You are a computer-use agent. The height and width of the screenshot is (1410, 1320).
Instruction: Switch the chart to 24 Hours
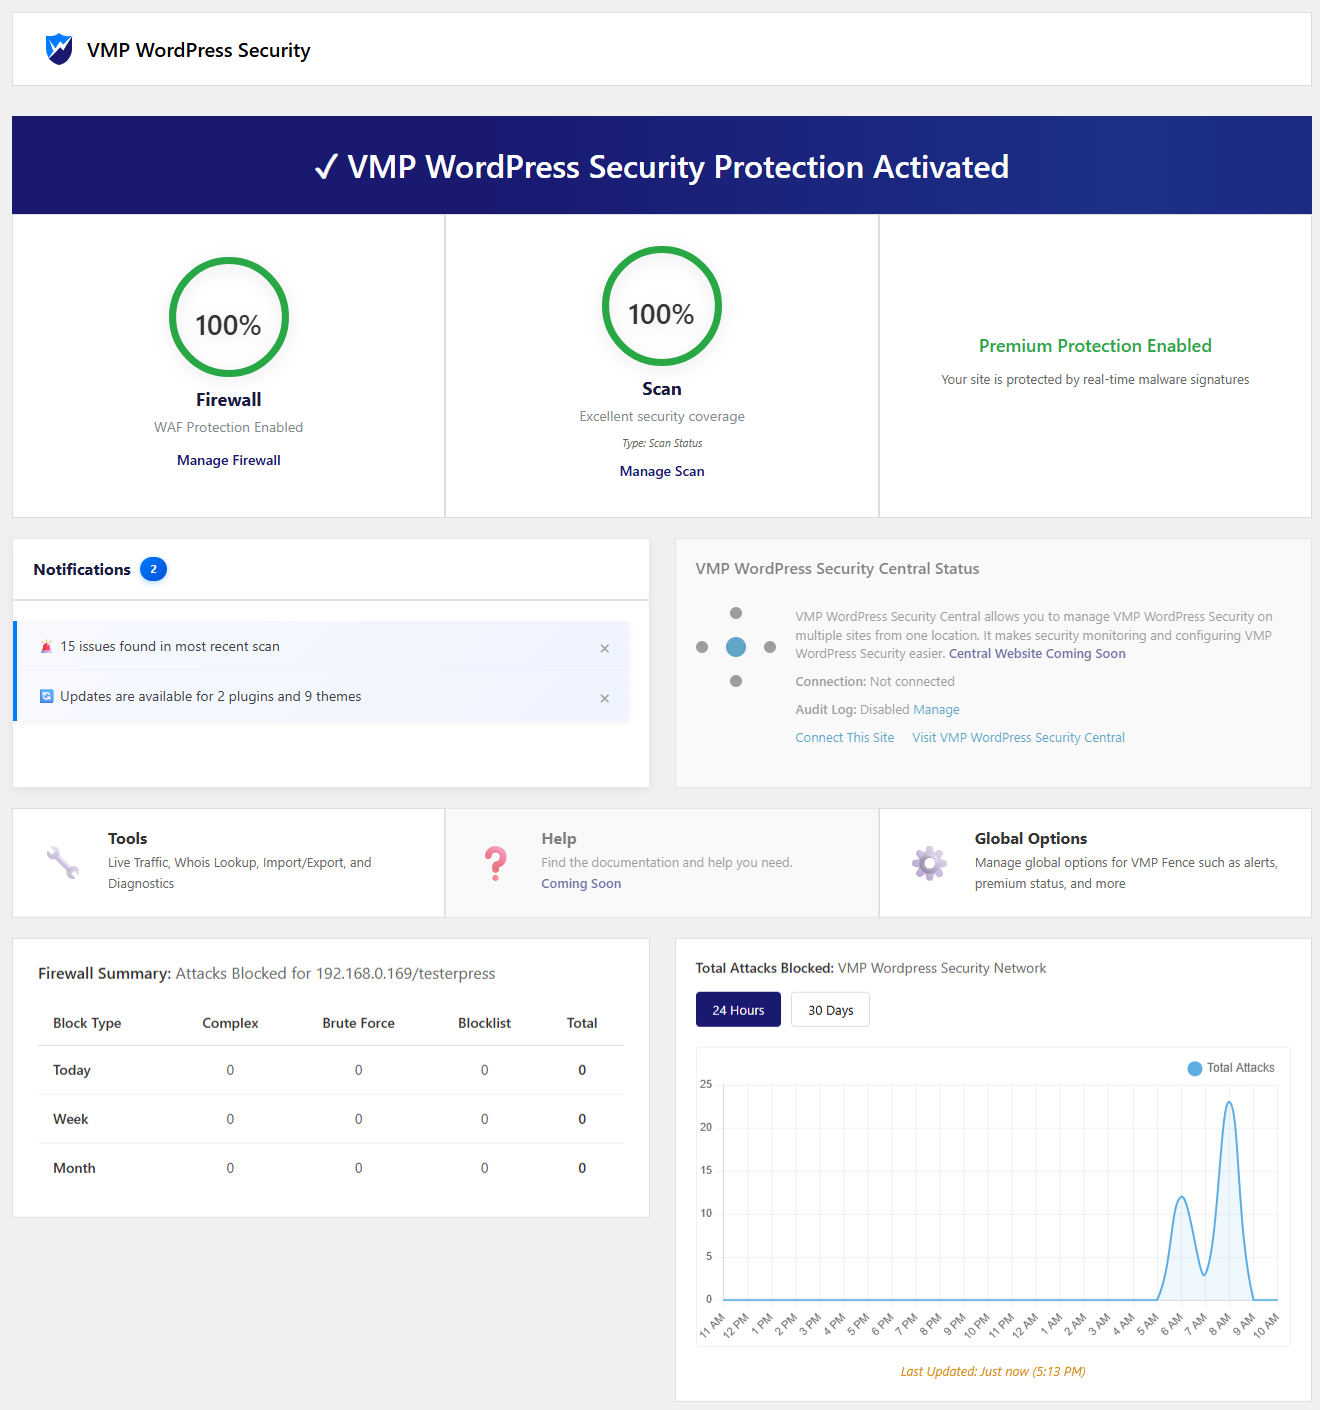click(738, 1010)
